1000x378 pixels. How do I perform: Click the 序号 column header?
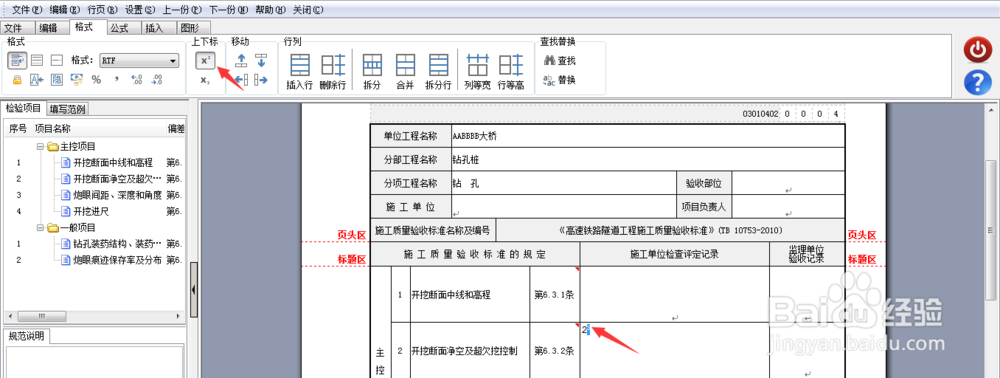coord(18,129)
